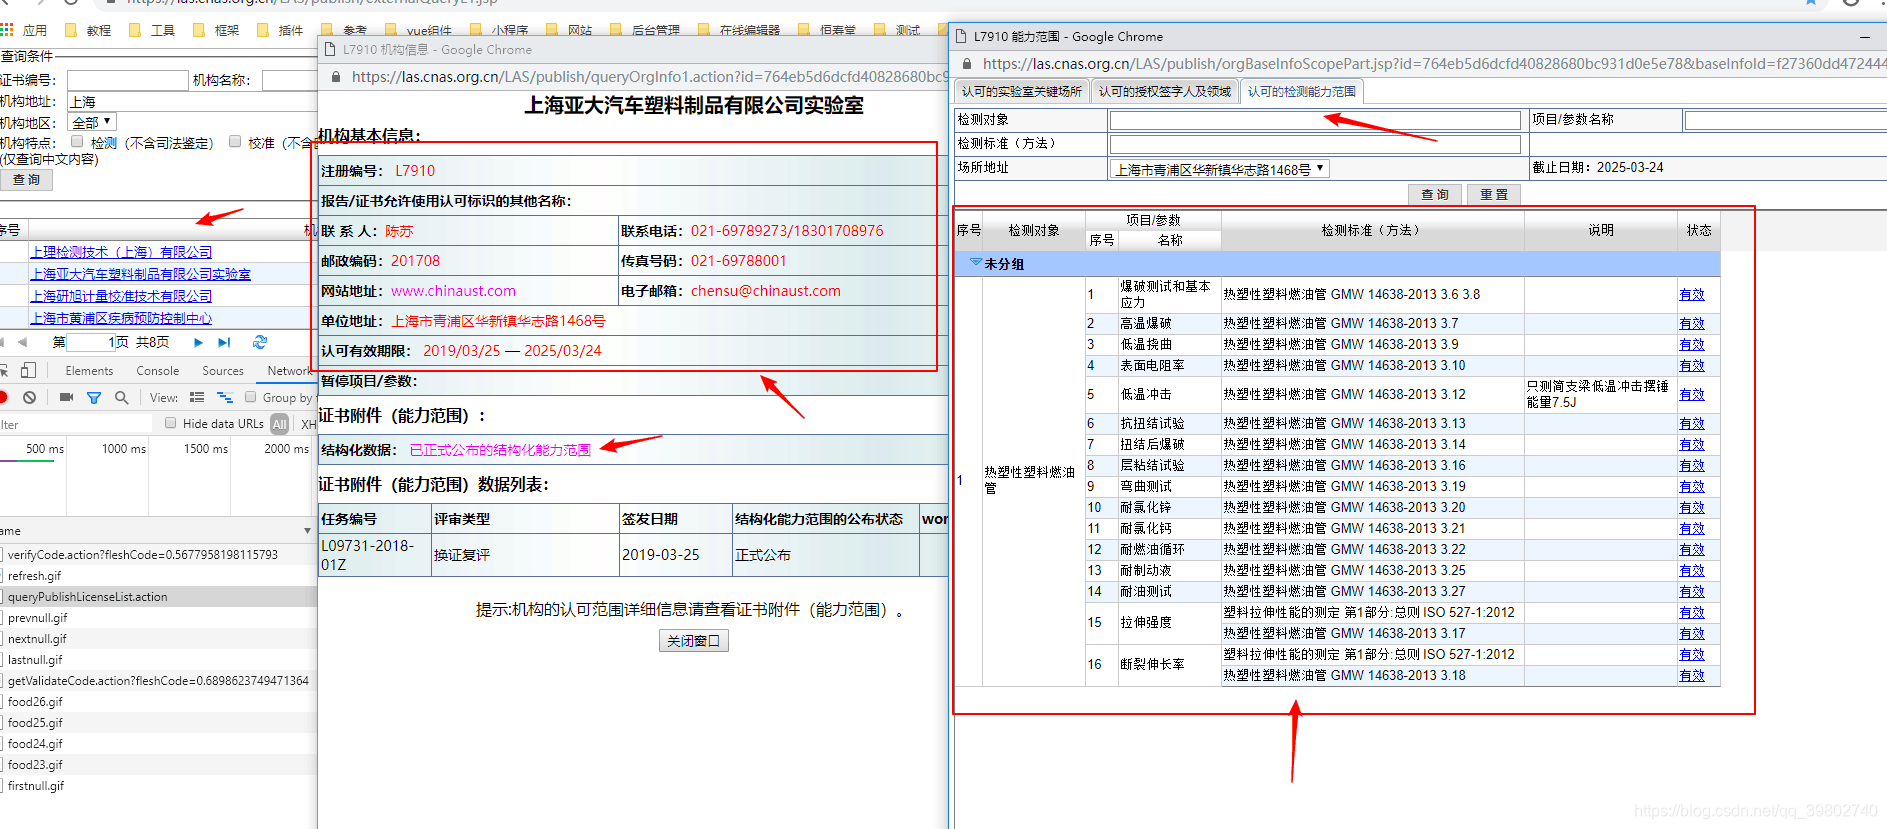Switch to the Sources tab in DevTools
The height and width of the screenshot is (829, 1887).
tap(222, 371)
